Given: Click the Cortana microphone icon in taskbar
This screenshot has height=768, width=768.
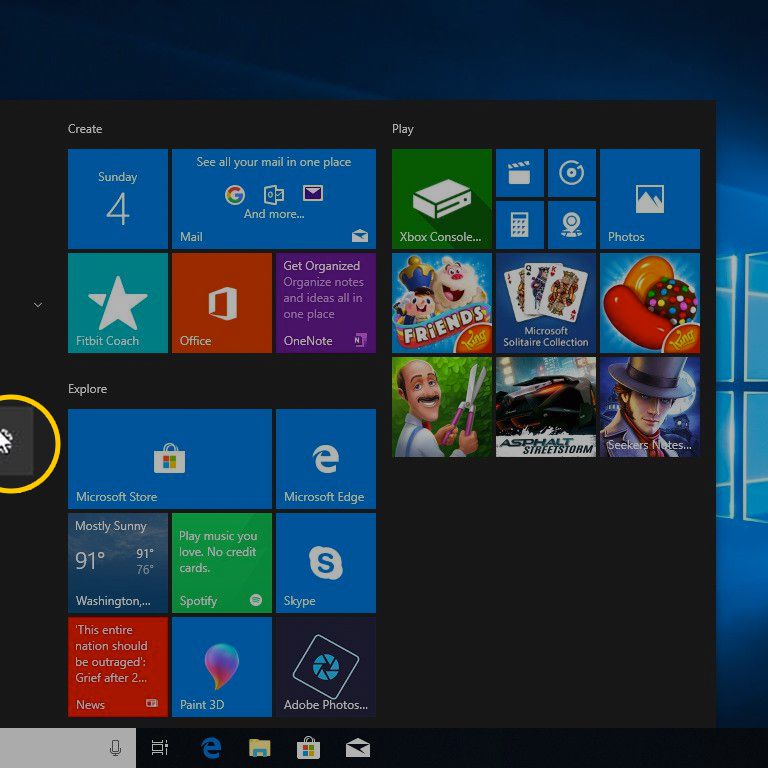Looking at the screenshot, I should pyautogui.click(x=116, y=748).
